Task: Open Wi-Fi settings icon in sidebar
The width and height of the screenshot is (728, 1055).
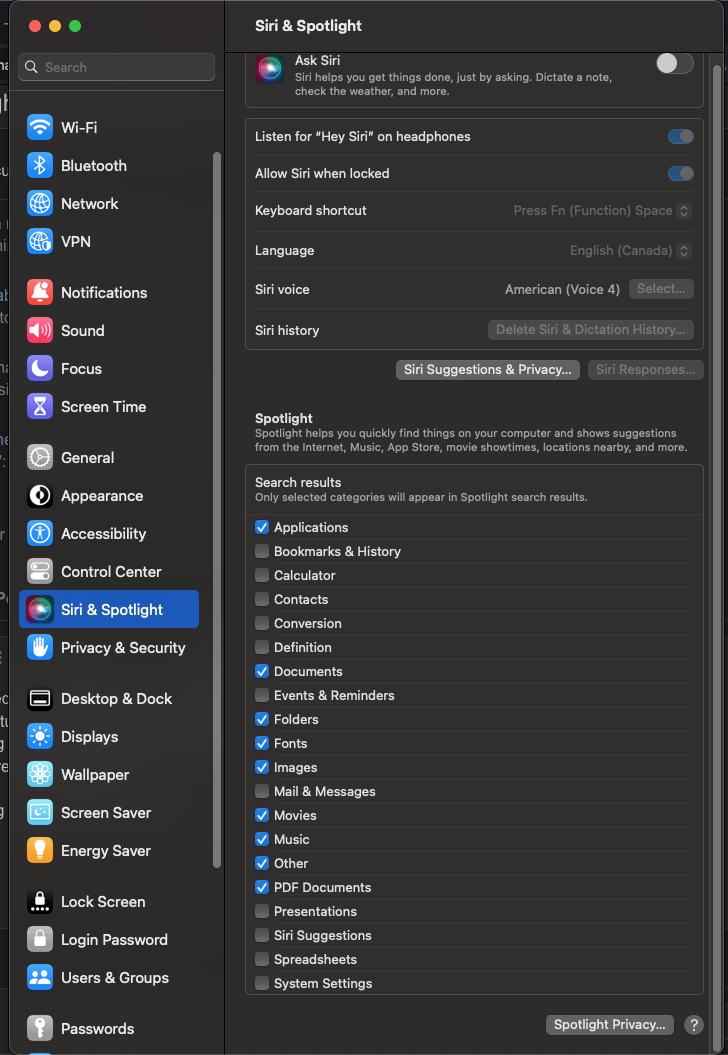Action: point(40,128)
